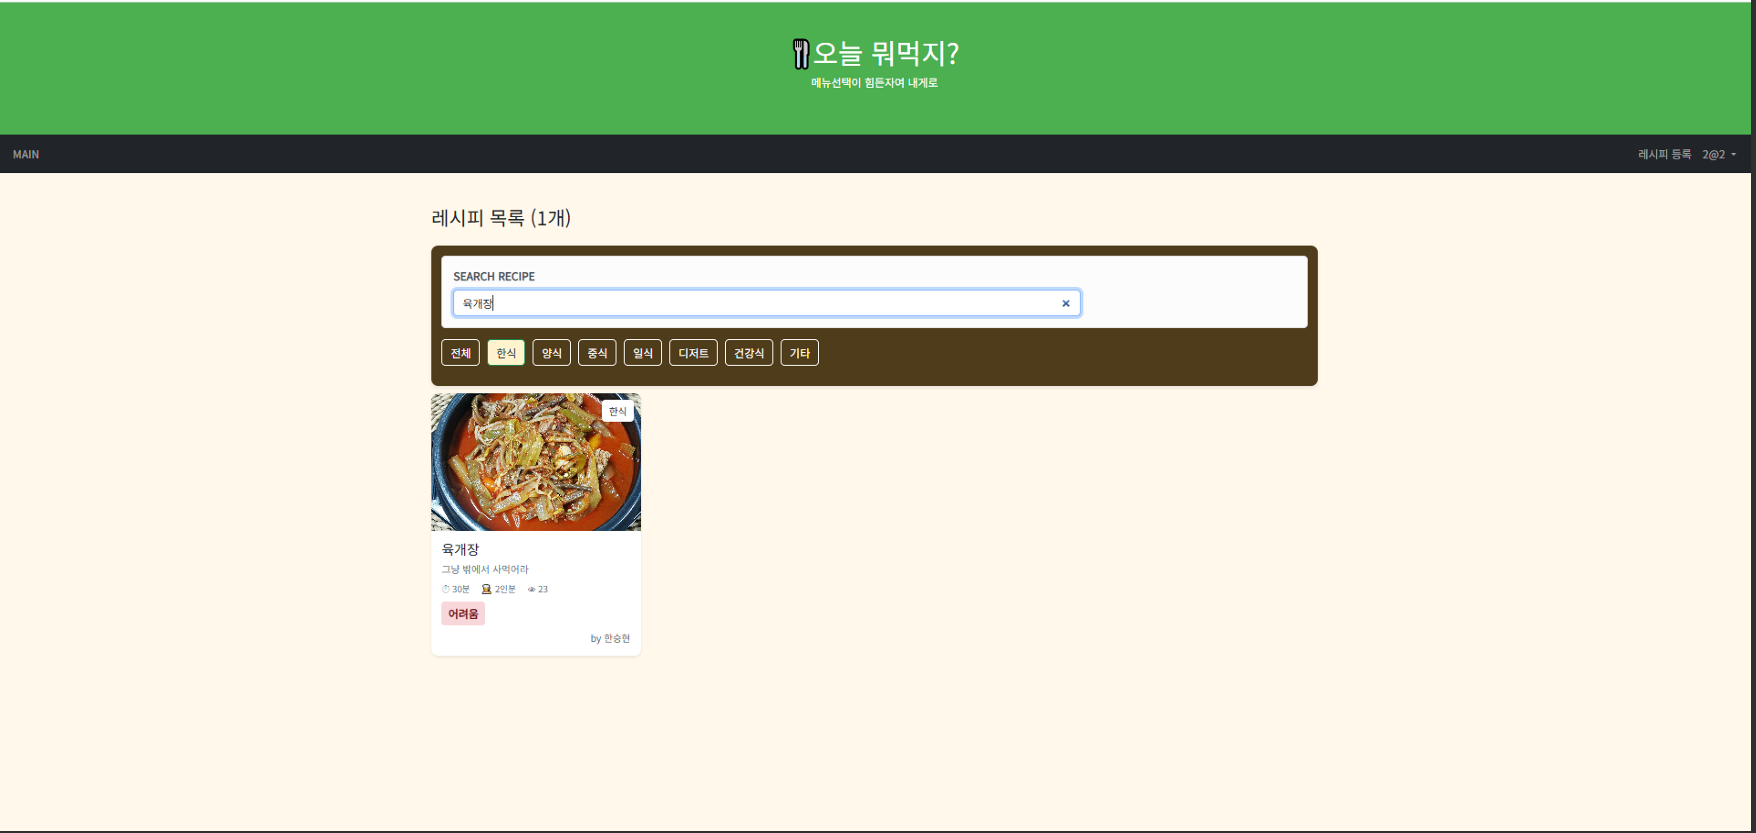Click the '레시피 목록 (1개)' heading
The height and width of the screenshot is (833, 1756).
click(501, 218)
